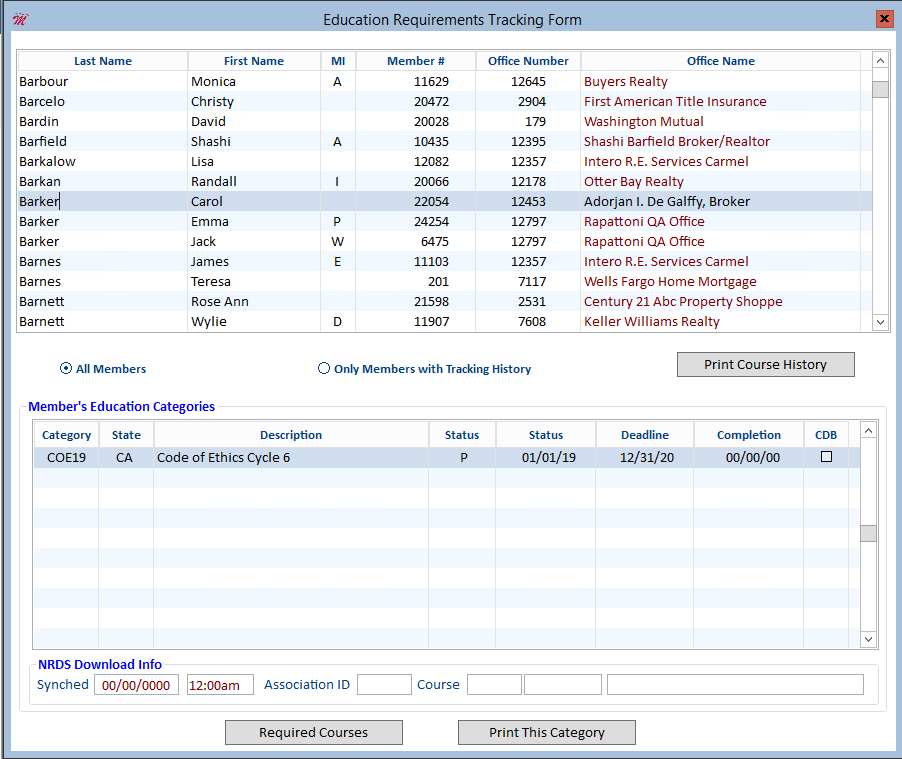Image resolution: width=902 pixels, height=759 pixels.
Task: Sort by the Last Name column header
Action: point(103,61)
